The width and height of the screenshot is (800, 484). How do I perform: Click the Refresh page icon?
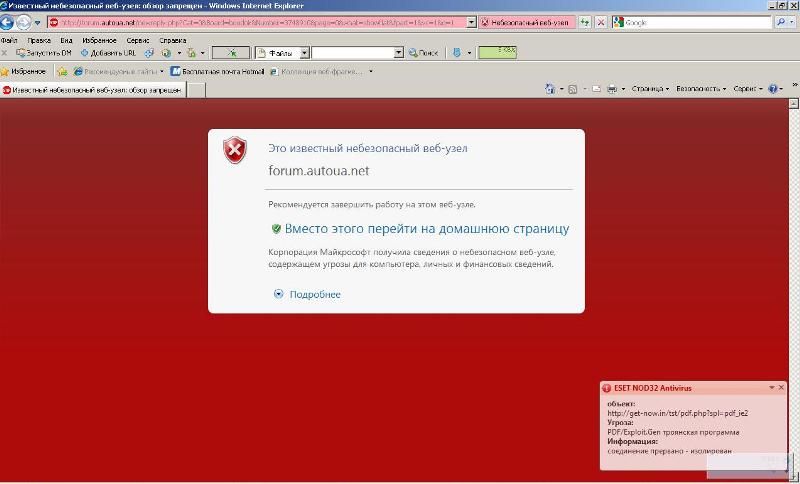click(x=585, y=22)
